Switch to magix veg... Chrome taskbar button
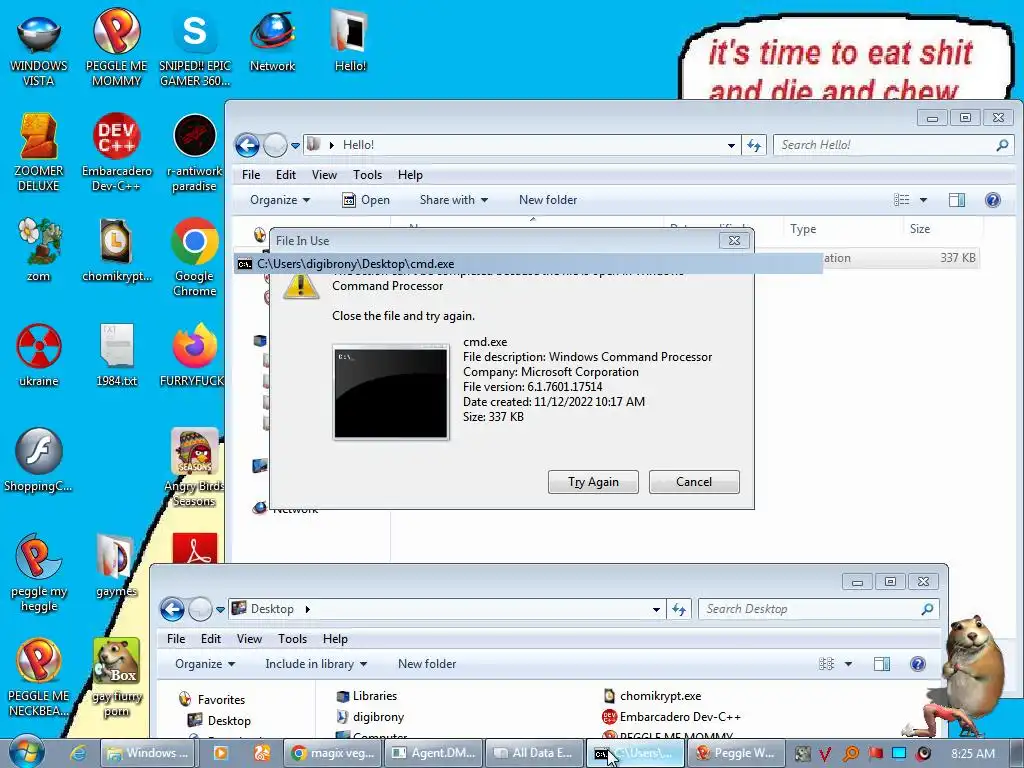 [x=334, y=753]
